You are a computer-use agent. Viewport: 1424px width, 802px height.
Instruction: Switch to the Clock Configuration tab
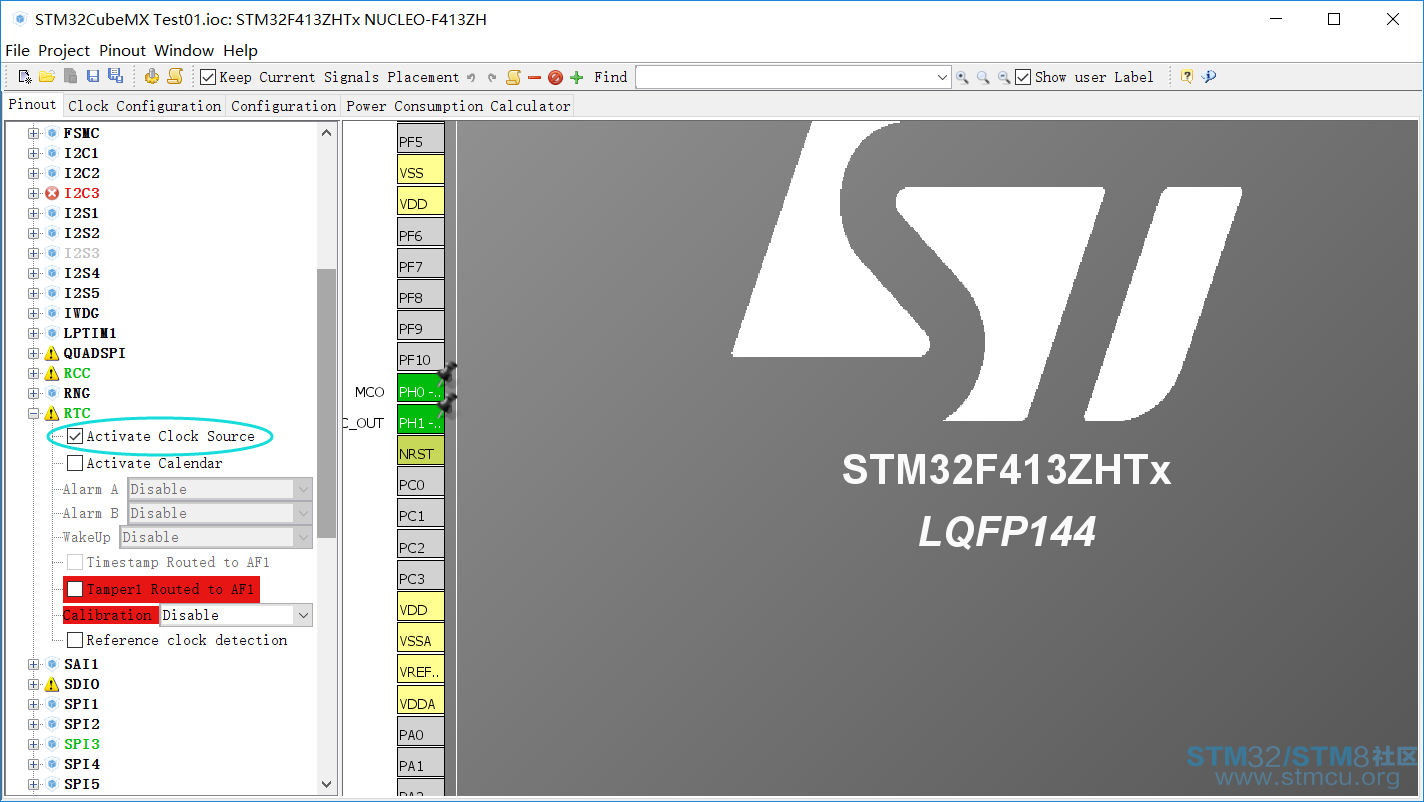pos(145,106)
